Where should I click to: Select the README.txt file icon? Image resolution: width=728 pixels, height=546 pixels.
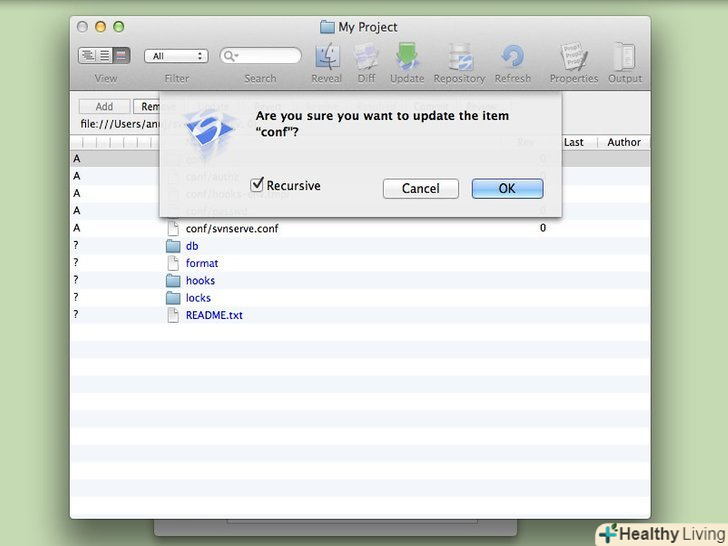coord(174,315)
